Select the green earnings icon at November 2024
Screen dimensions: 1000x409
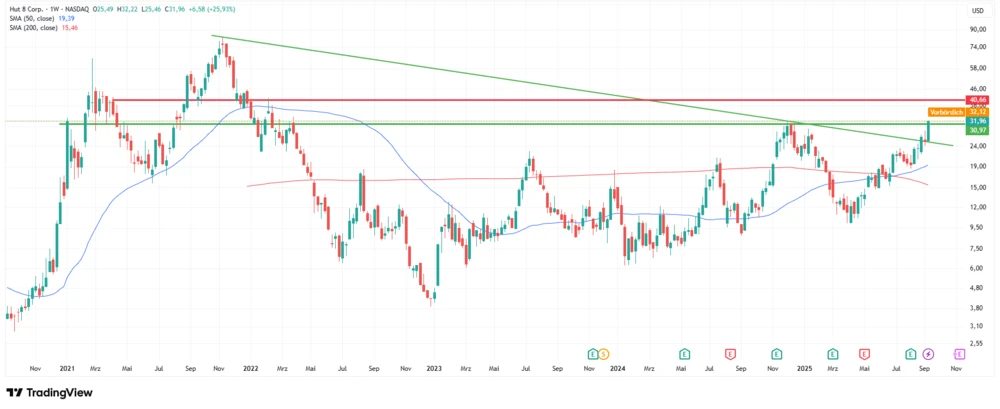(x=777, y=354)
